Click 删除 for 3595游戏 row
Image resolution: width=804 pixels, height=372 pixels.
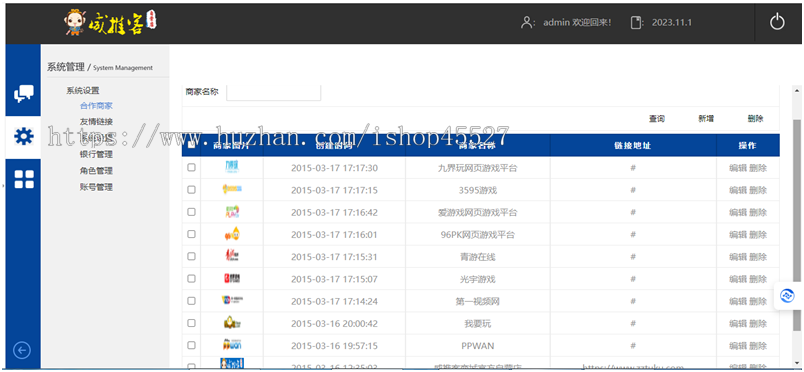(x=758, y=190)
